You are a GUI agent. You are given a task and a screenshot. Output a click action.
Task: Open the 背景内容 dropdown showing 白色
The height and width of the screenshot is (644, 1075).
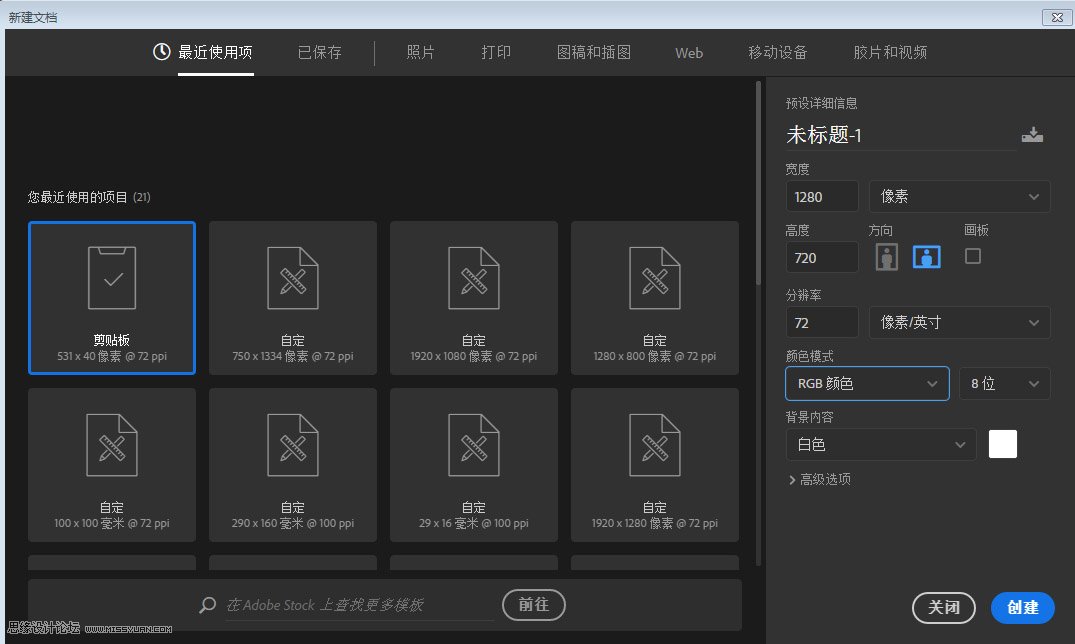(x=879, y=444)
